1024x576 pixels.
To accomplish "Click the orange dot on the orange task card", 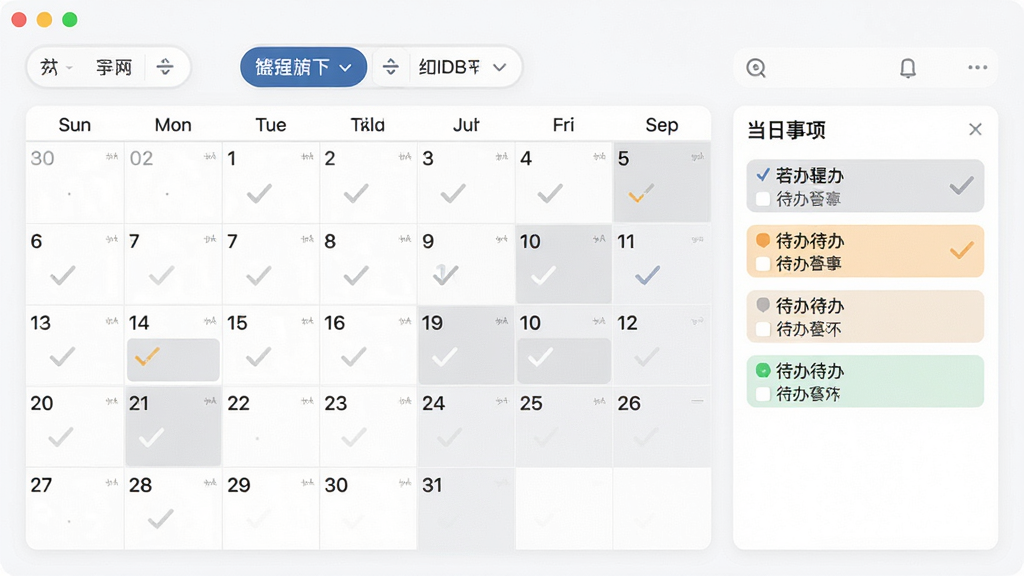I will [x=763, y=240].
